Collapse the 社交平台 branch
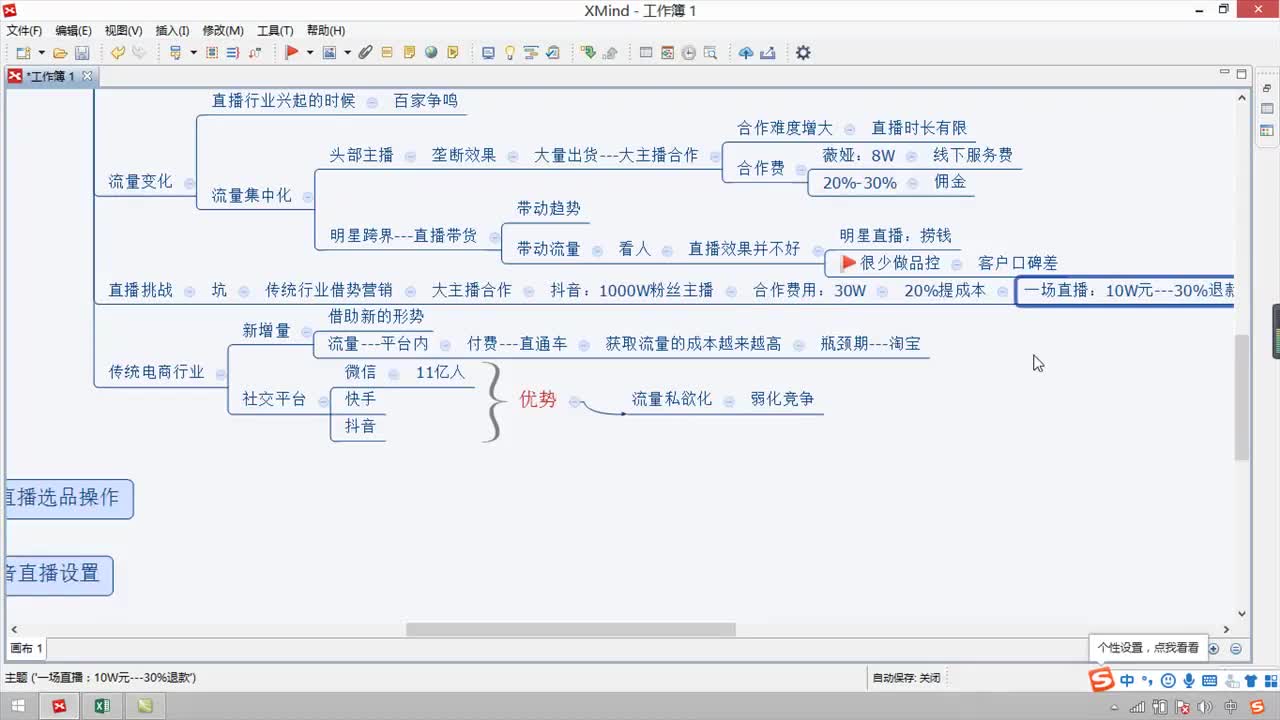The image size is (1280, 720). tap(323, 399)
